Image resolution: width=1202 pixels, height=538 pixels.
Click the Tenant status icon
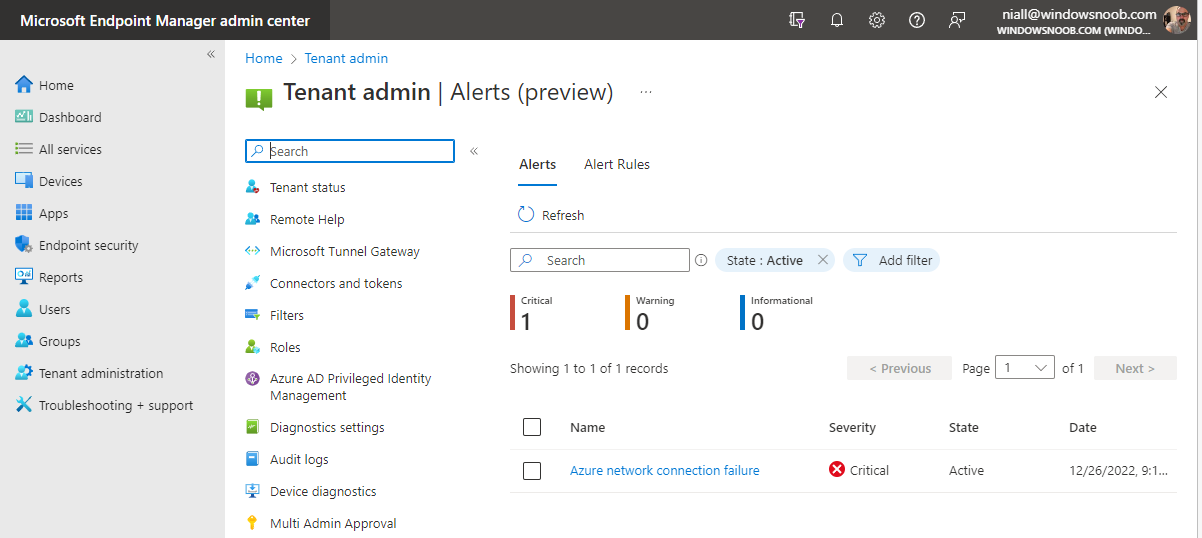253,187
